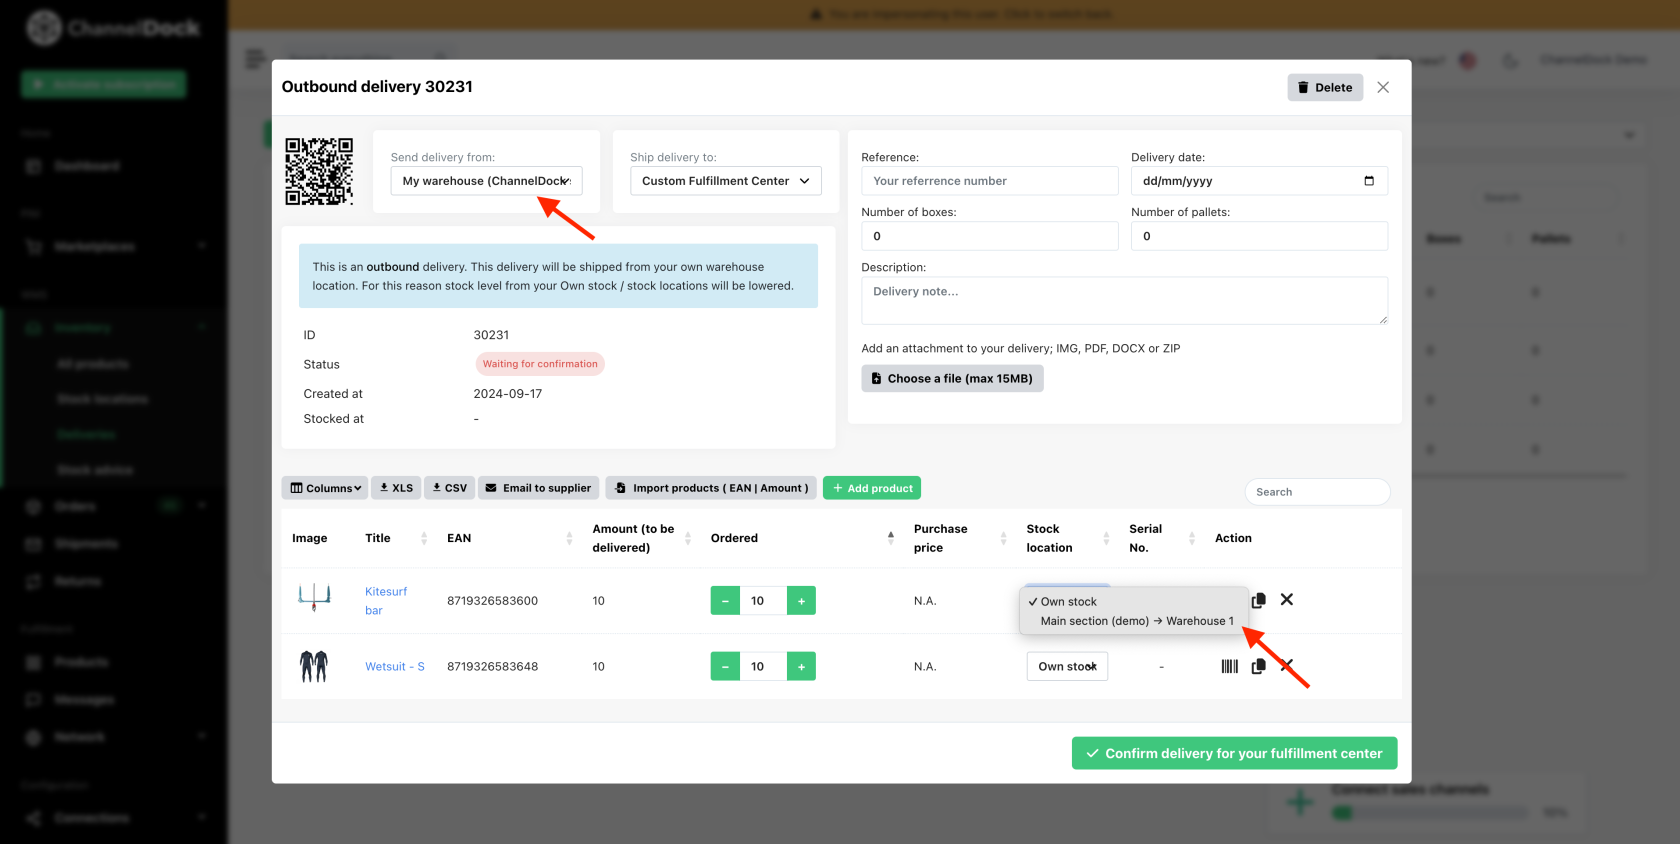Sort by Purchase price column

click(1003, 538)
